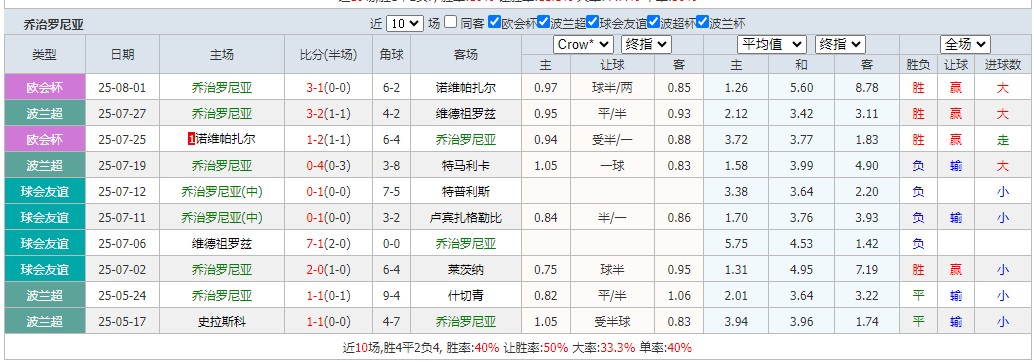1034x362 pixels.
Task: Click the 乔治罗尼亚 team title above the table
Action: coord(54,24)
